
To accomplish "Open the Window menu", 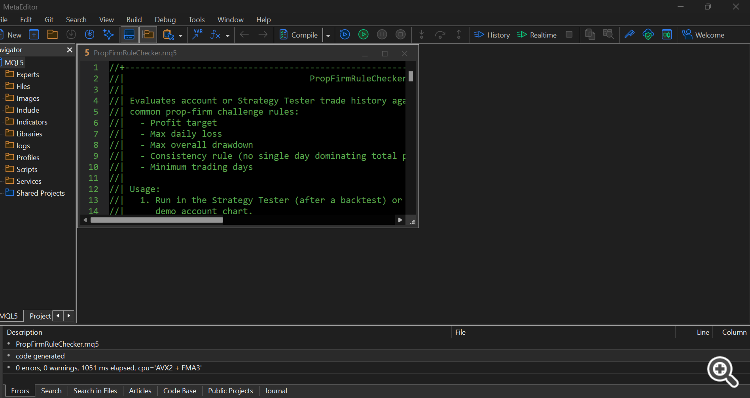I will click(x=231, y=20).
